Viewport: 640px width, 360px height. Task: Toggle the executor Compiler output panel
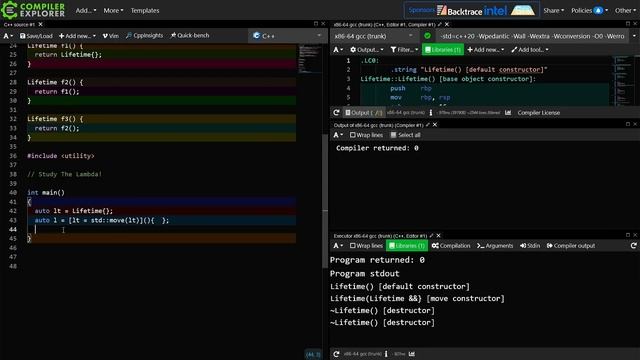571,246
